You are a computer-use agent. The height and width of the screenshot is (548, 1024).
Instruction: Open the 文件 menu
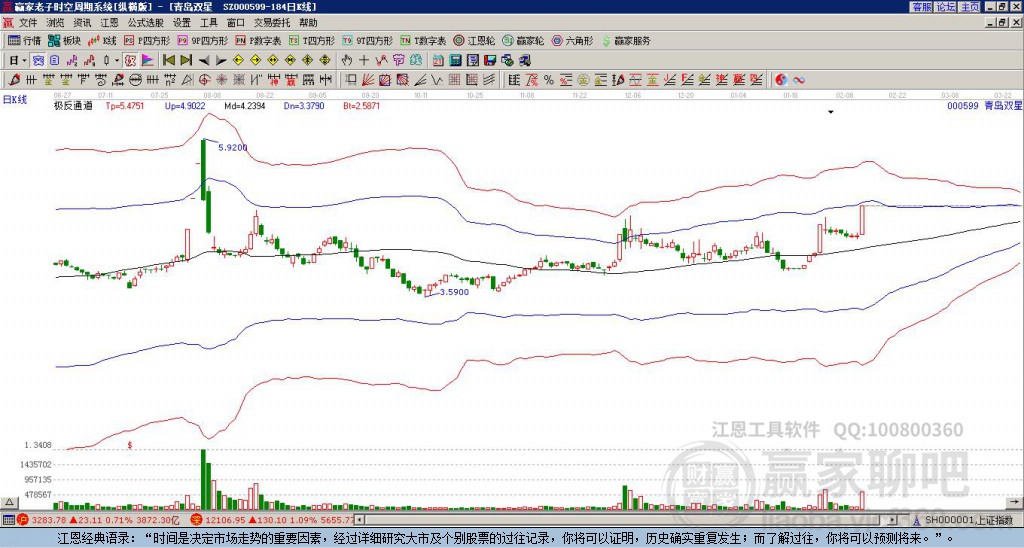(x=28, y=23)
